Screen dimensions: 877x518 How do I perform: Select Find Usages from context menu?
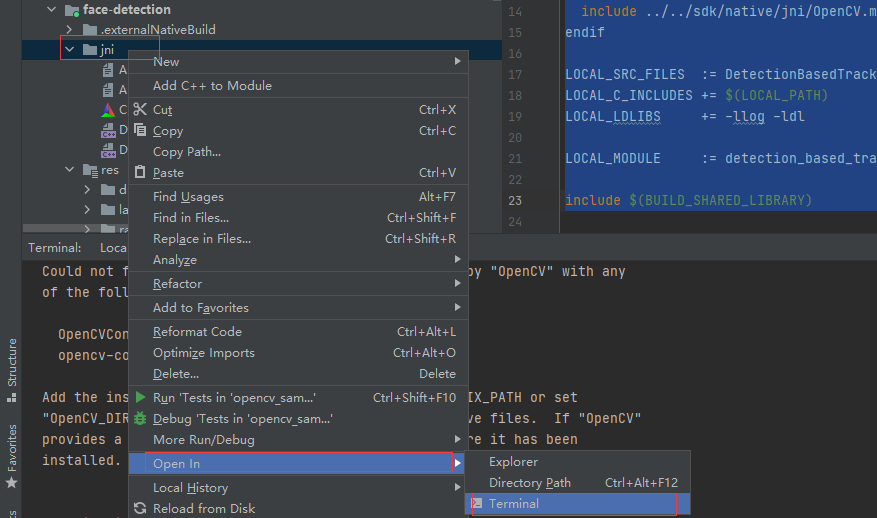coord(188,197)
